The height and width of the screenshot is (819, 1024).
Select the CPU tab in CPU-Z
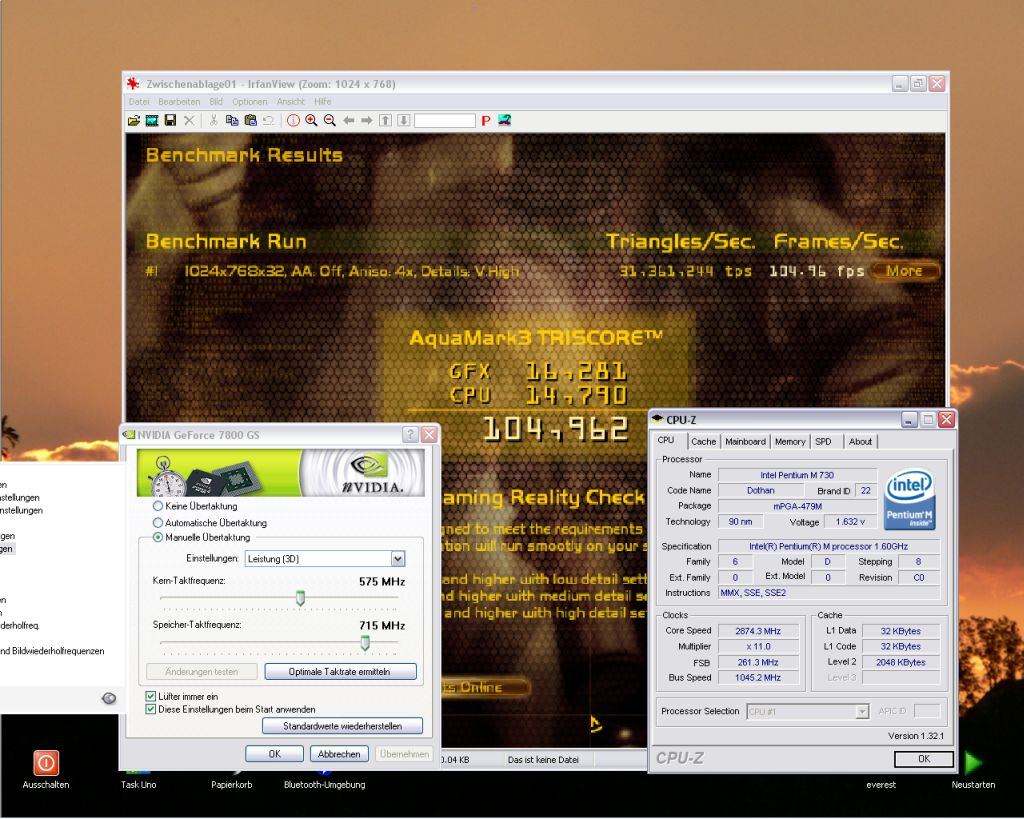(x=666, y=441)
